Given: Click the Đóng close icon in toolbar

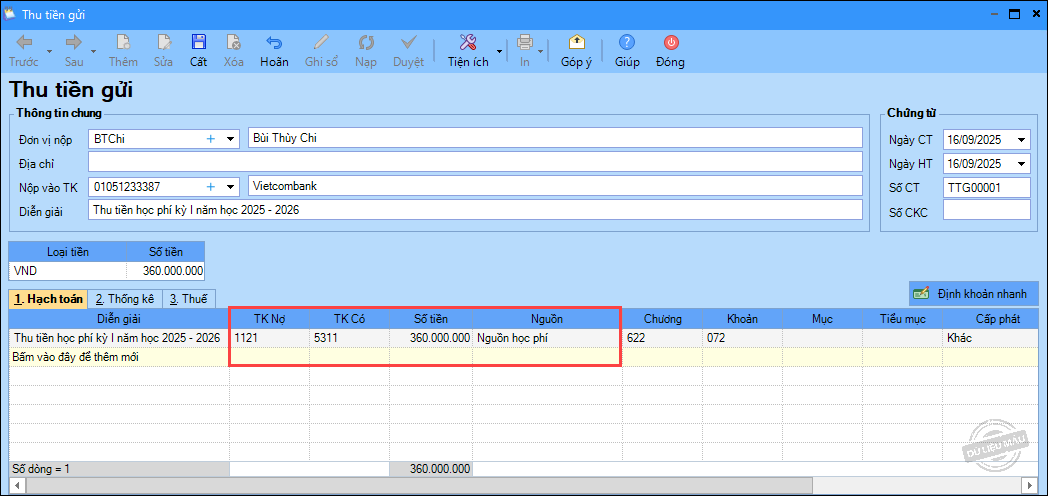Looking at the screenshot, I should coord(670,43).
